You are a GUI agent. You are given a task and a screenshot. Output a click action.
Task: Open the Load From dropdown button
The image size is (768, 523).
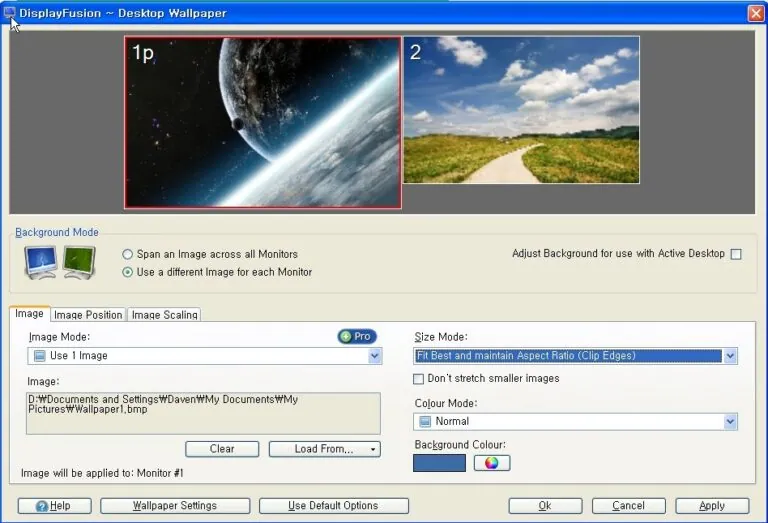point(324,449)
